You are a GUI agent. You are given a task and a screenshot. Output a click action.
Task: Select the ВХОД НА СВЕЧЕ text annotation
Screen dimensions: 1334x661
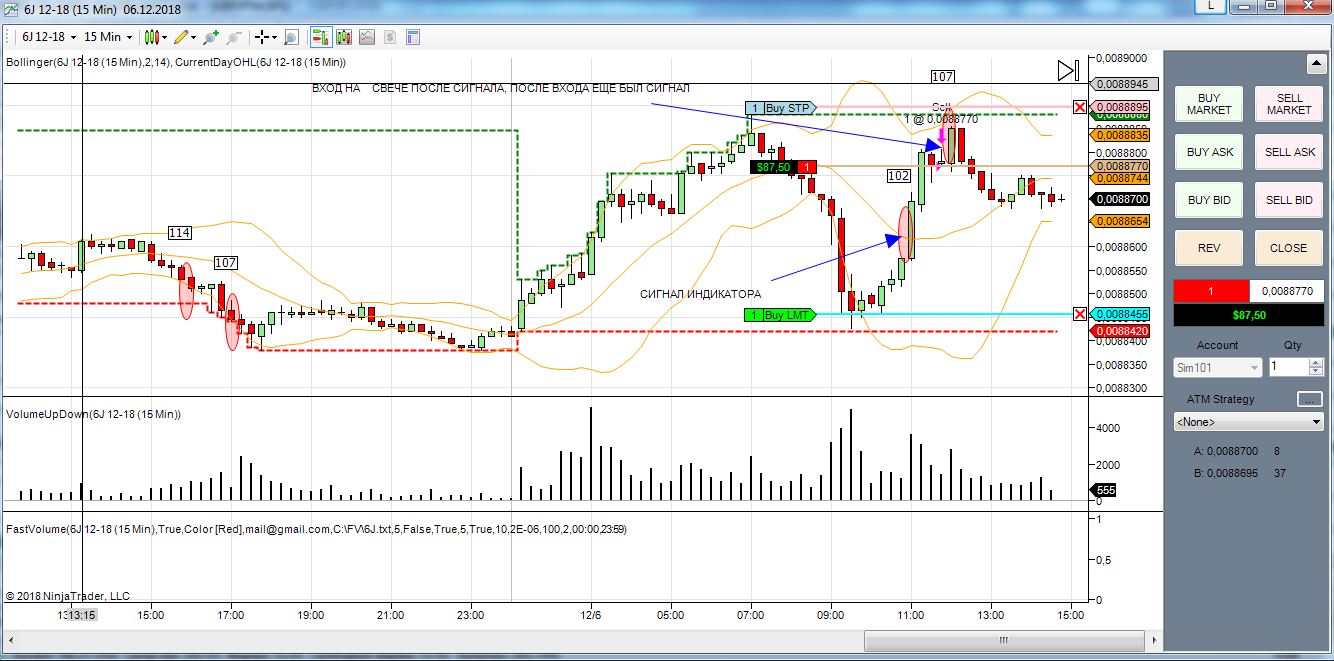(500, 88)
